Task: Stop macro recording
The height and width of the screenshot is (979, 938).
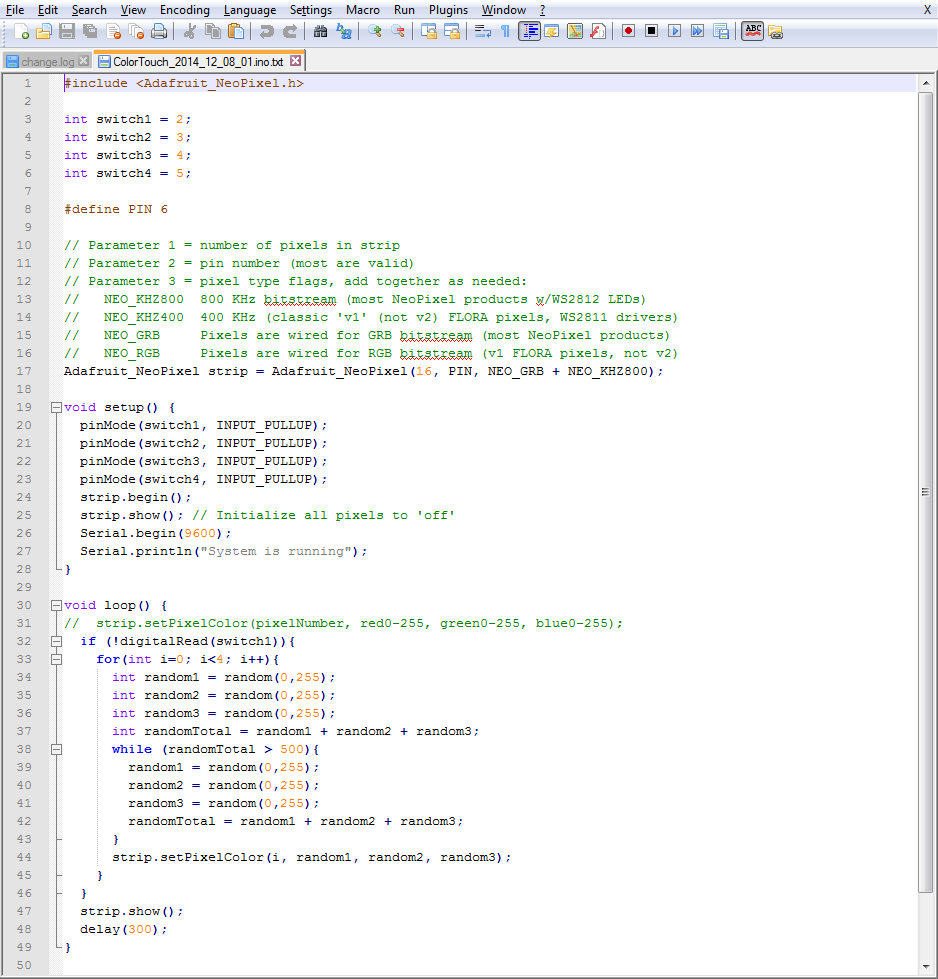Action: [x=651, y=31]
